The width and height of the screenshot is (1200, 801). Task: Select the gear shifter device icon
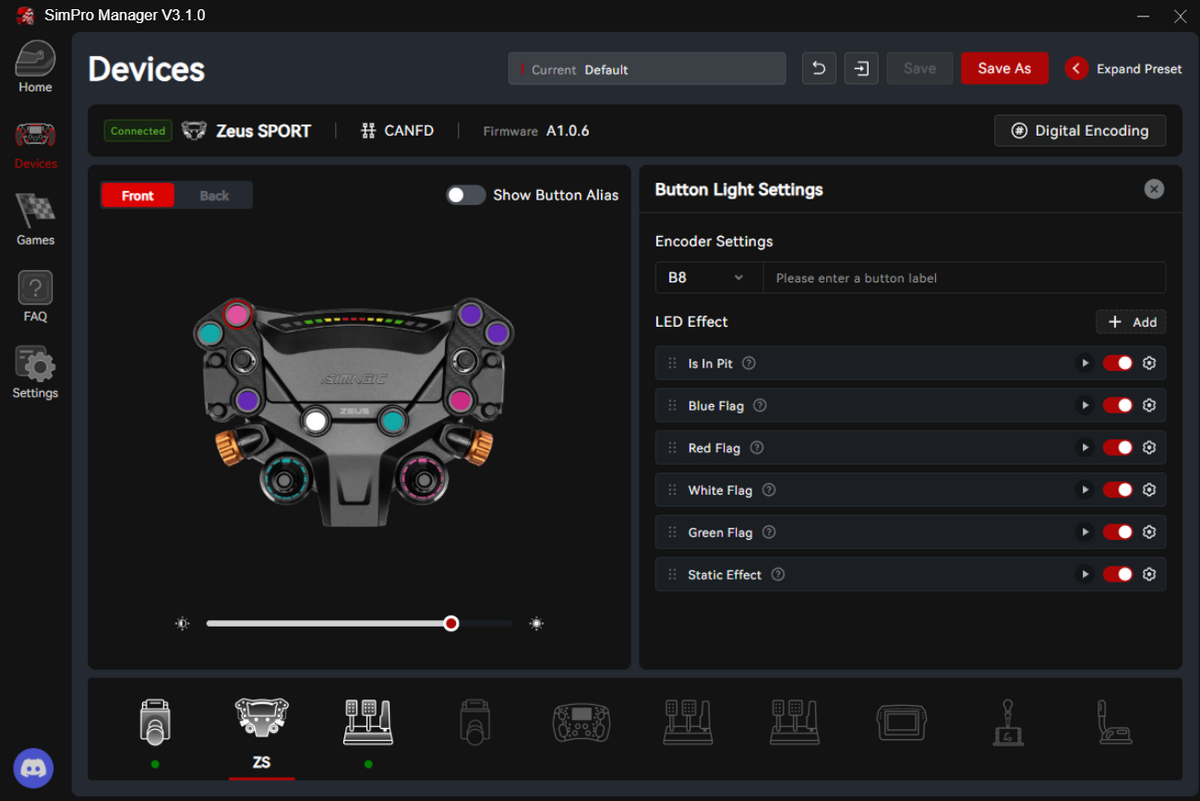pos(1008,722)
